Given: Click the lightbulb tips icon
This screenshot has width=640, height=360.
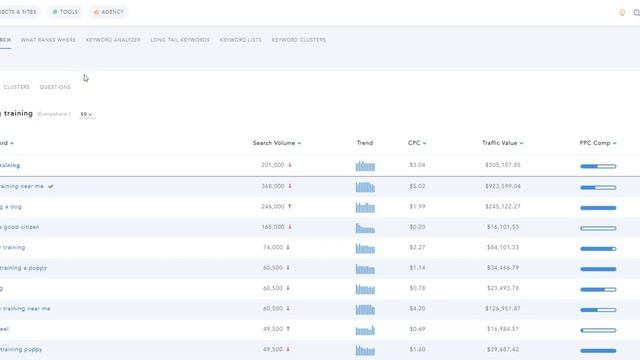Looking at the screenshot, I should [622, 13].
